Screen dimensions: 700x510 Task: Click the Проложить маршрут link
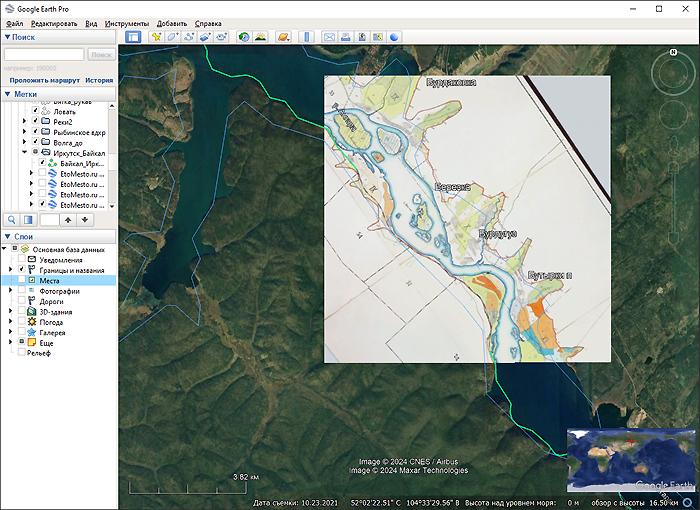45,80
